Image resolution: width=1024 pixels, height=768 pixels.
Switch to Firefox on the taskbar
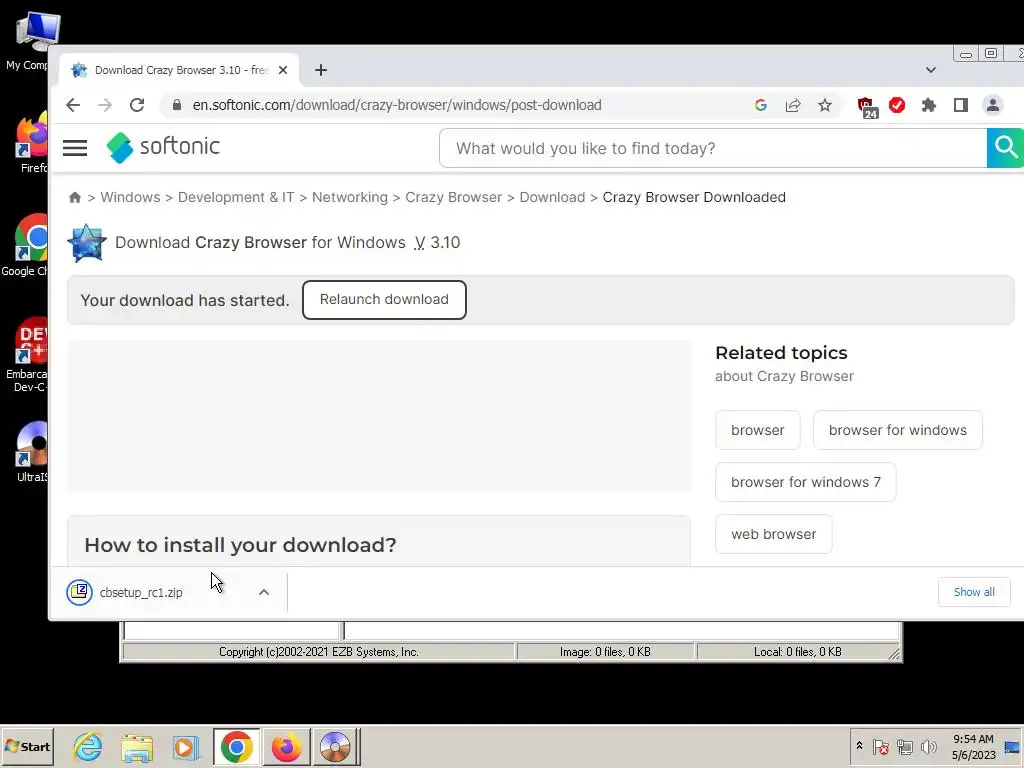click(x=286, y=746)
